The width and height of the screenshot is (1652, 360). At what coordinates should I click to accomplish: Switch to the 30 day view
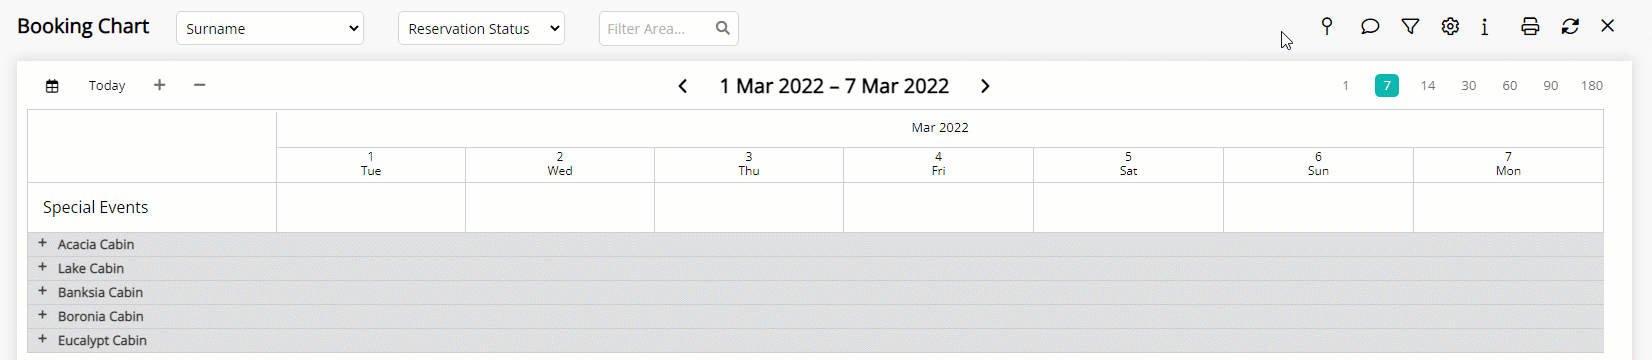click(x=1469, y=86)
